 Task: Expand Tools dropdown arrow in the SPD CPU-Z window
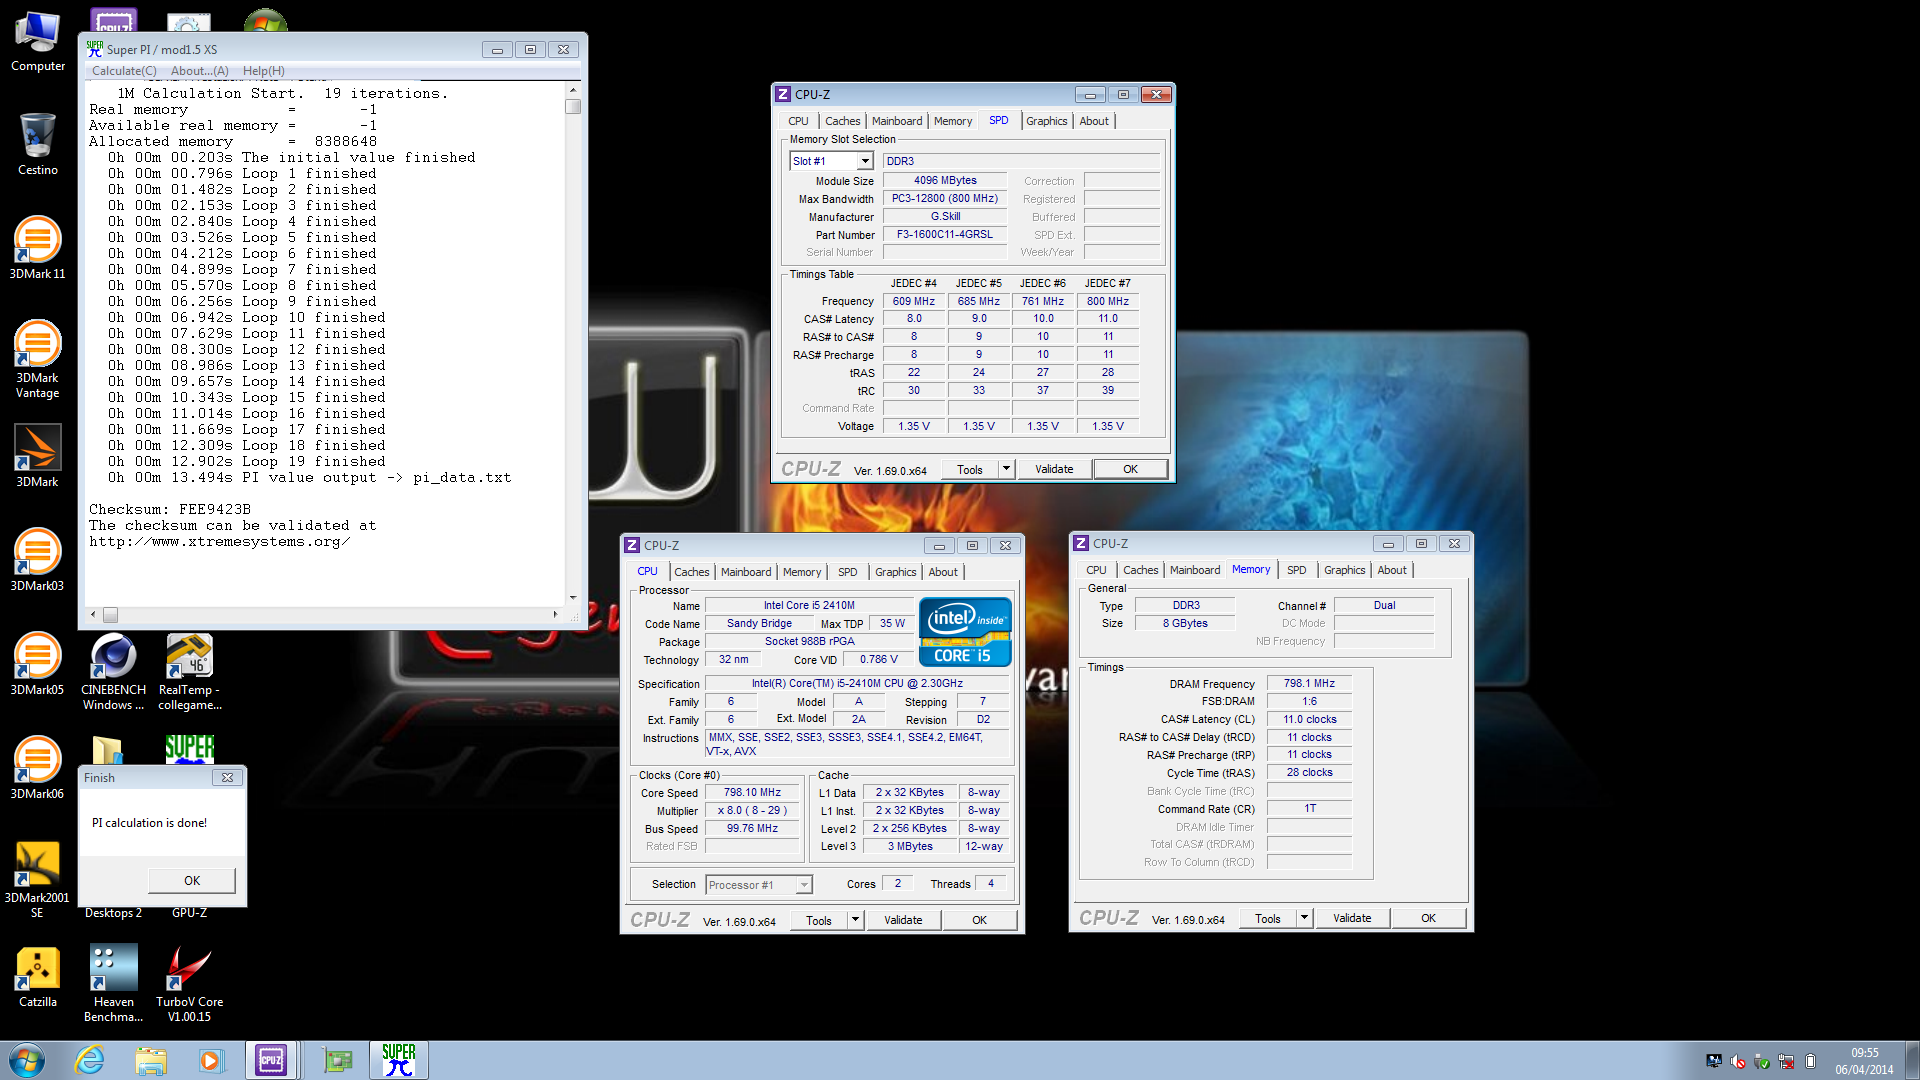(1006, 469)
